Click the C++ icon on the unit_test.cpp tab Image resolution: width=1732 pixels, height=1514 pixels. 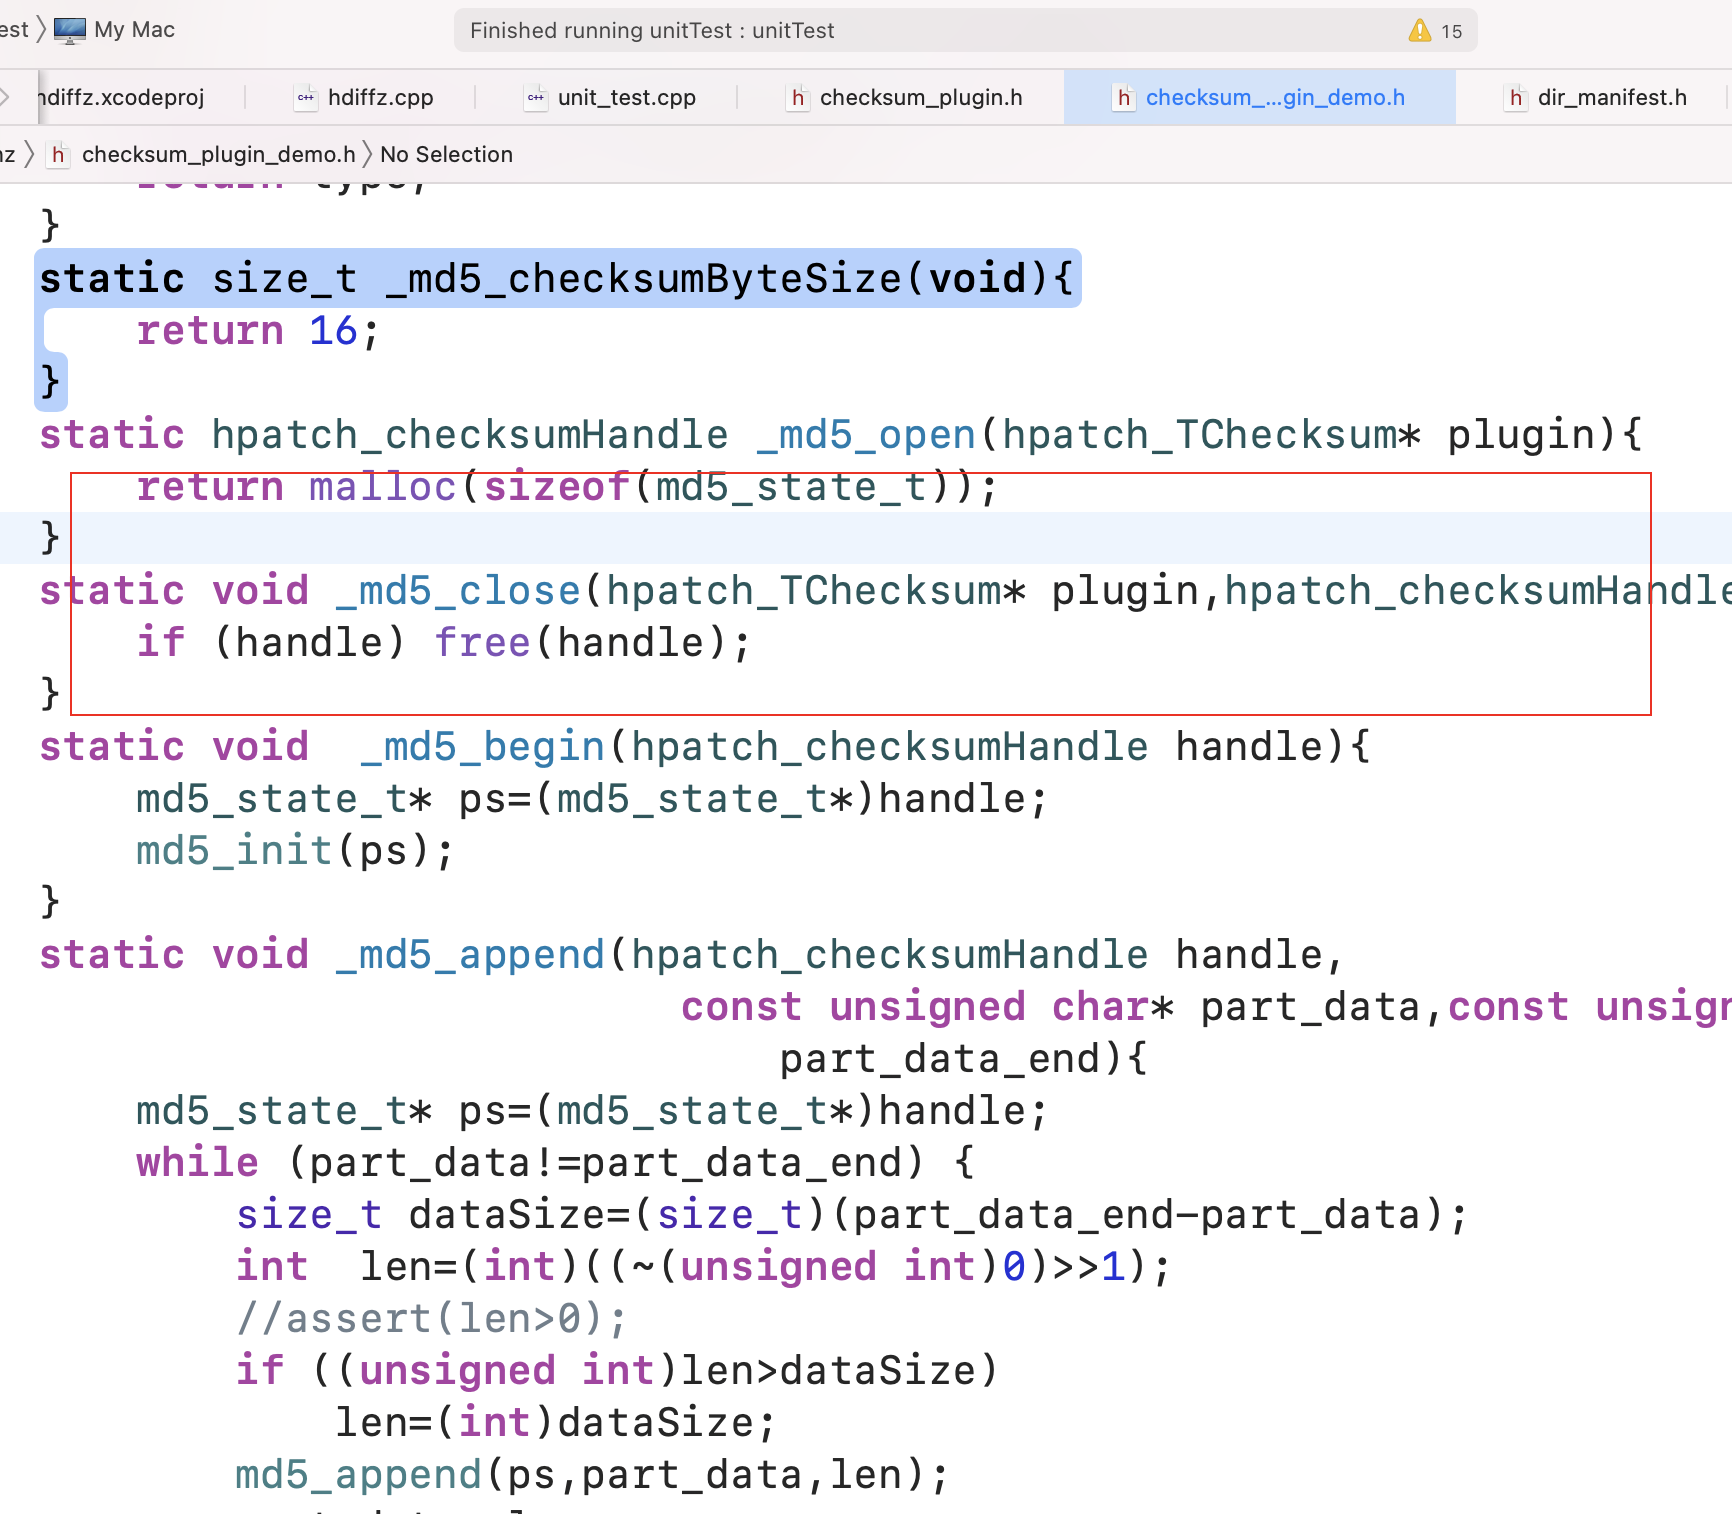coord(536,97)
